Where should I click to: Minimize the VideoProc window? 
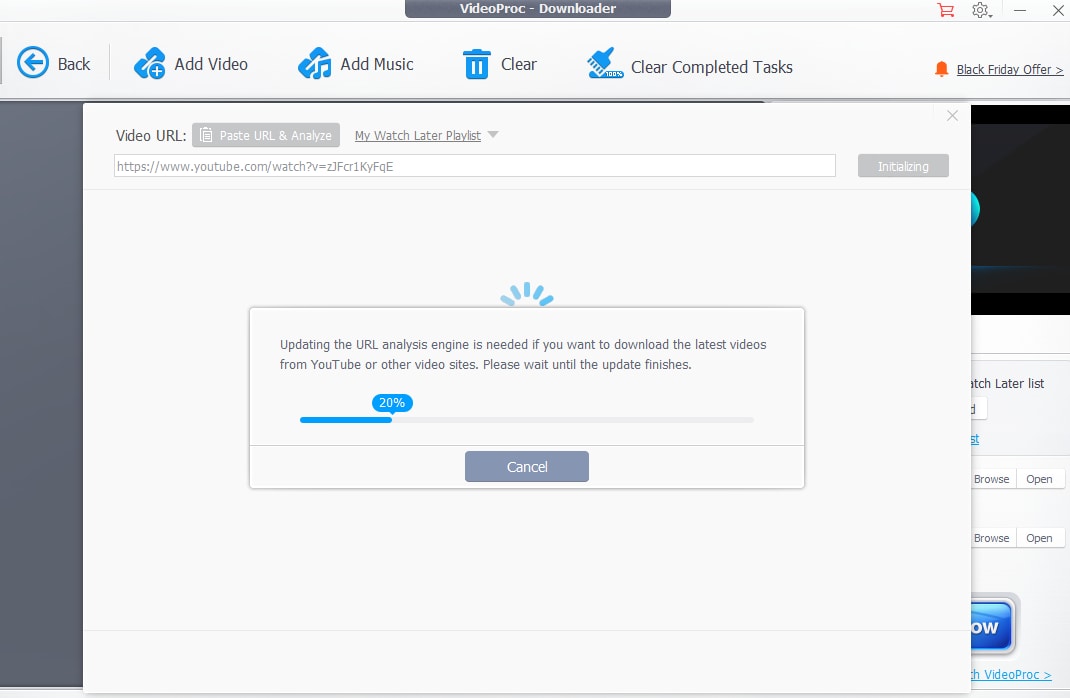(x=1020, y=10)
